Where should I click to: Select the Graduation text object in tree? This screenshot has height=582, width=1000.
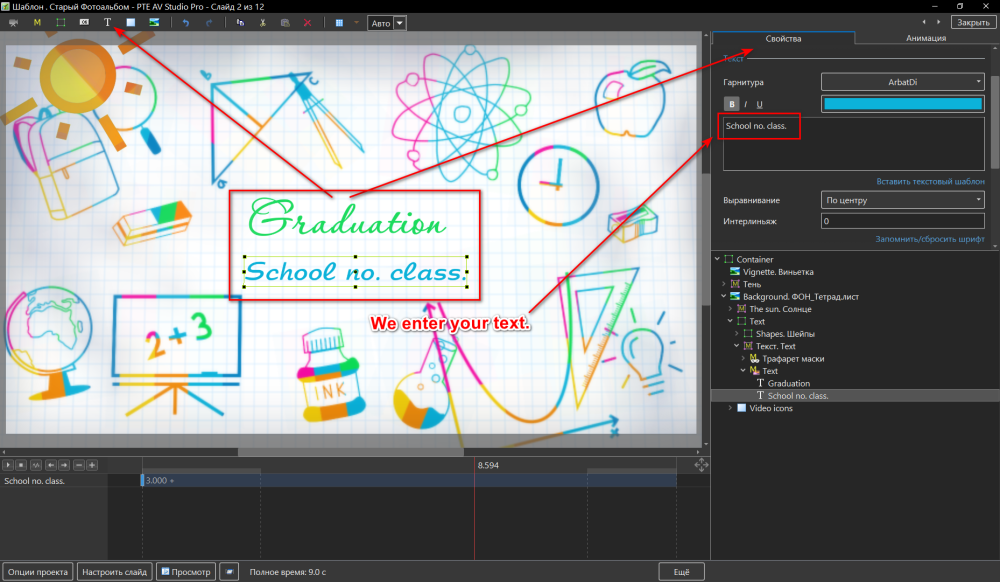(789, 383)
